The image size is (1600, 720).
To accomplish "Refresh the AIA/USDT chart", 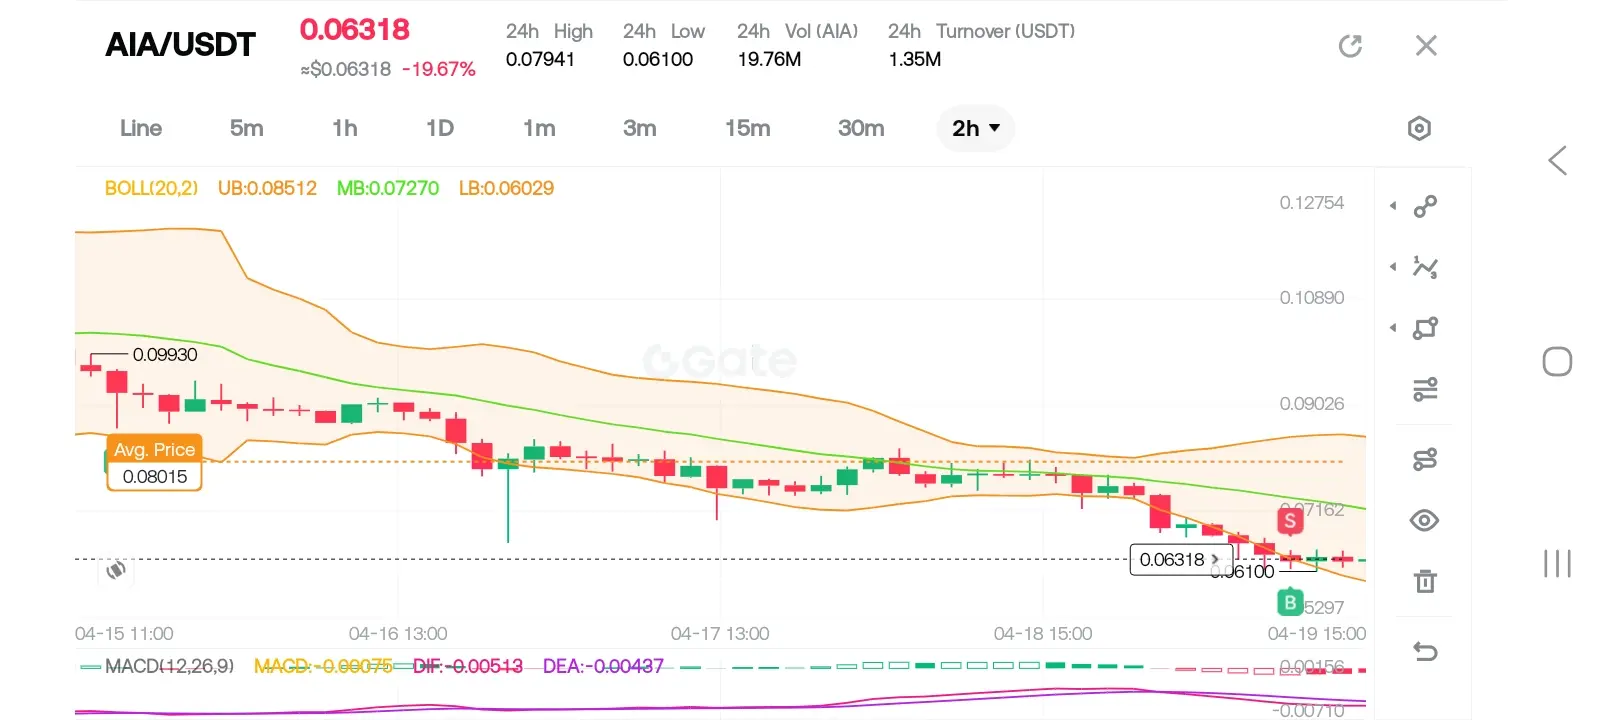I will coord(1350,46).
